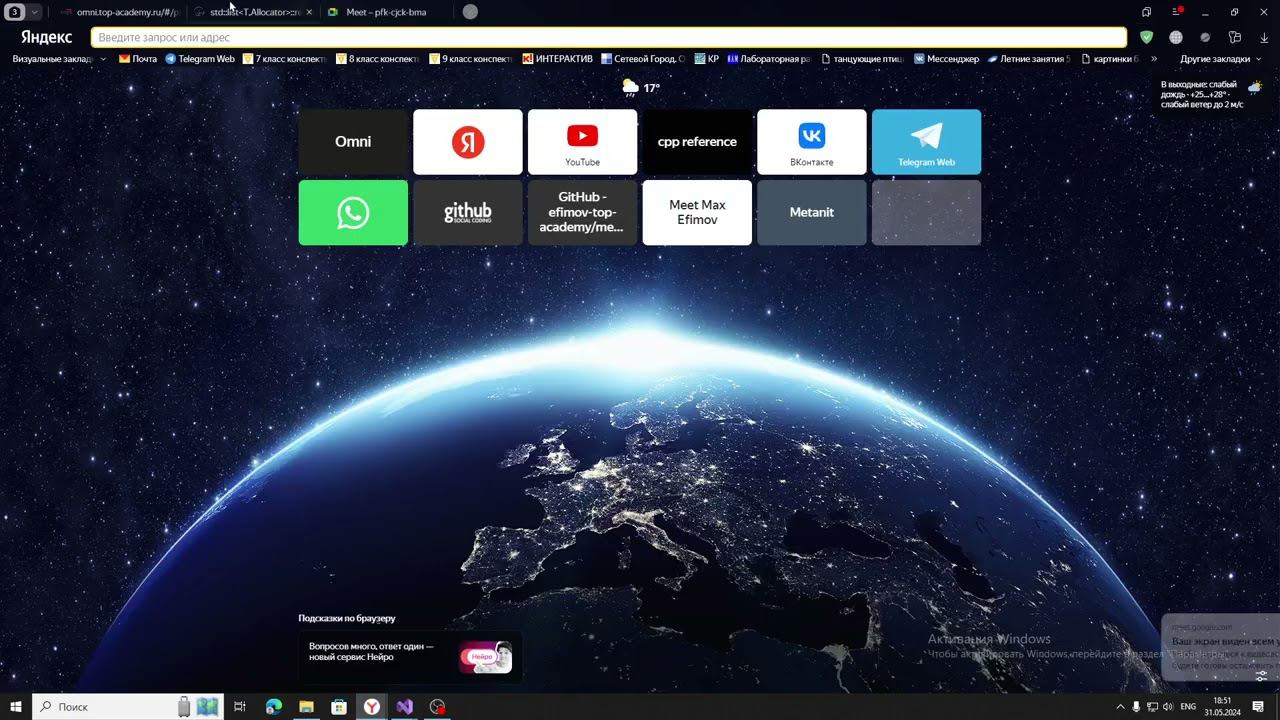This screenshot has width=1280, height=720.
Task: Open the bookmarks collection icon
Action: point(1146,12)
